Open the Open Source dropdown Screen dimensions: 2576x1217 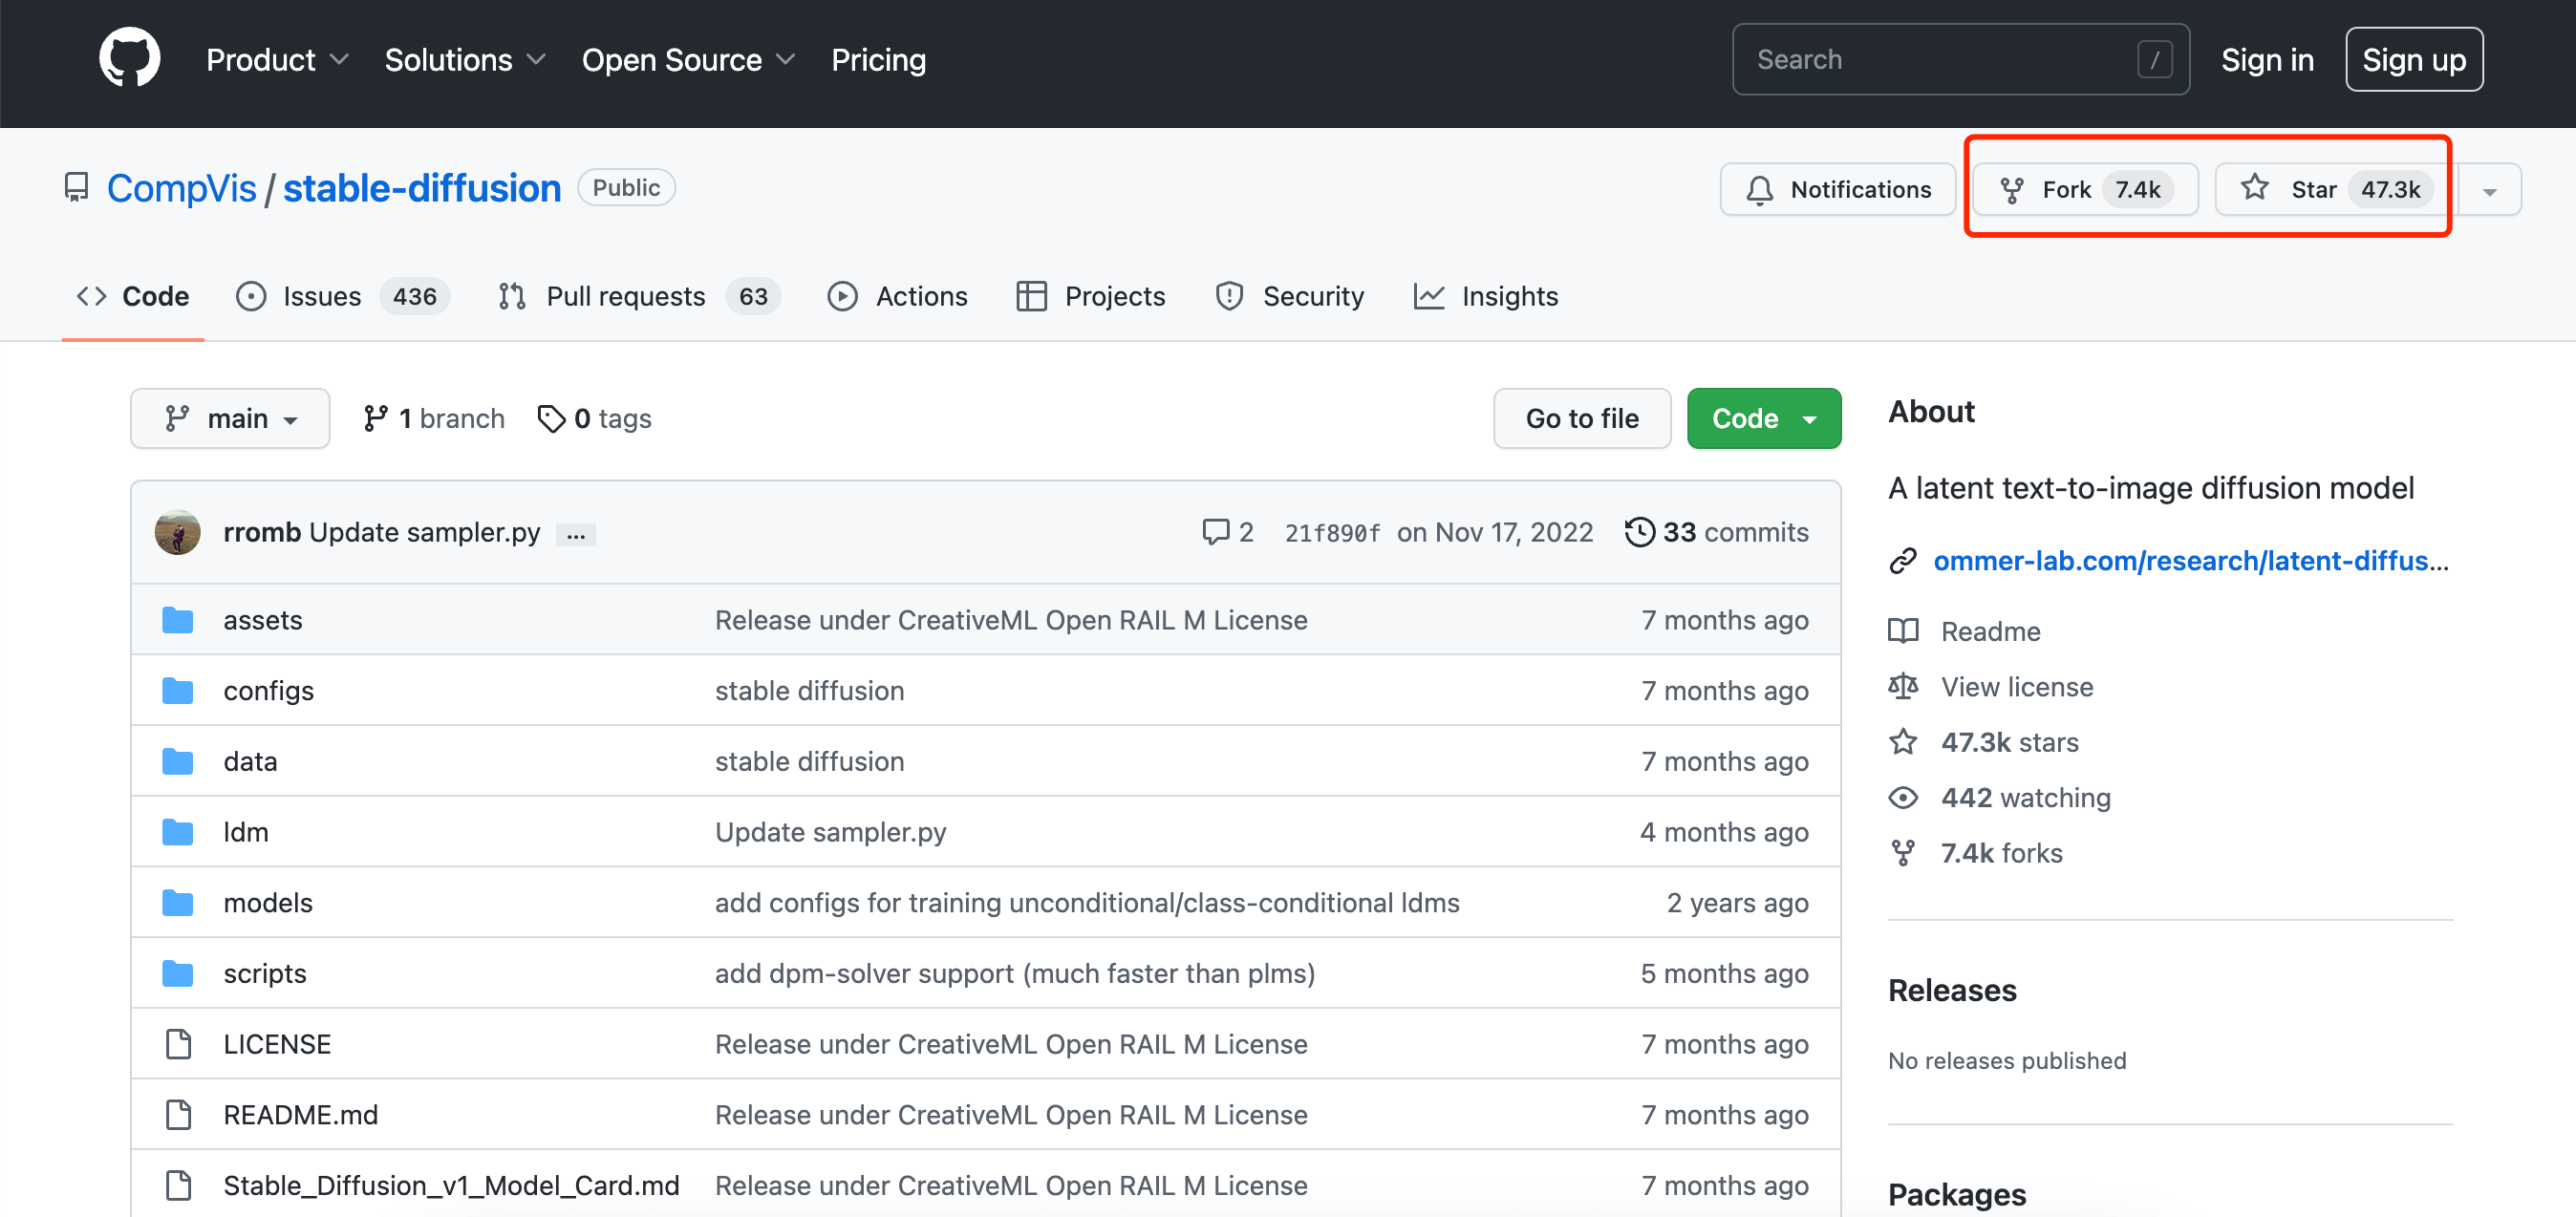[688, 60]
